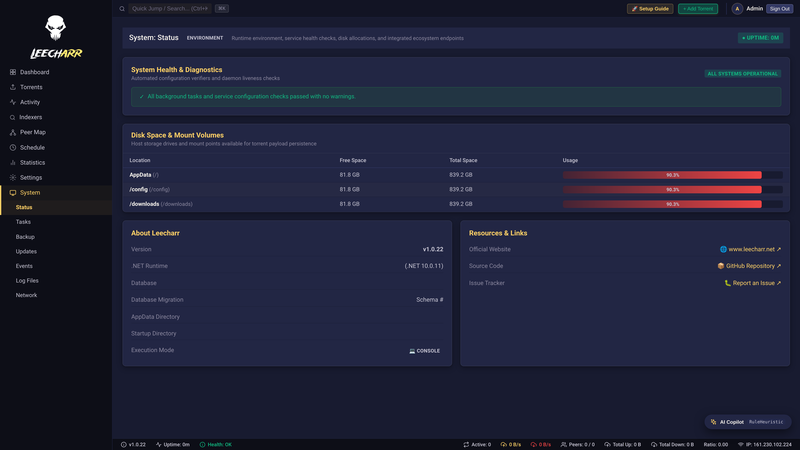Click the Schedule clock icon in sidebar

[13, 147]
